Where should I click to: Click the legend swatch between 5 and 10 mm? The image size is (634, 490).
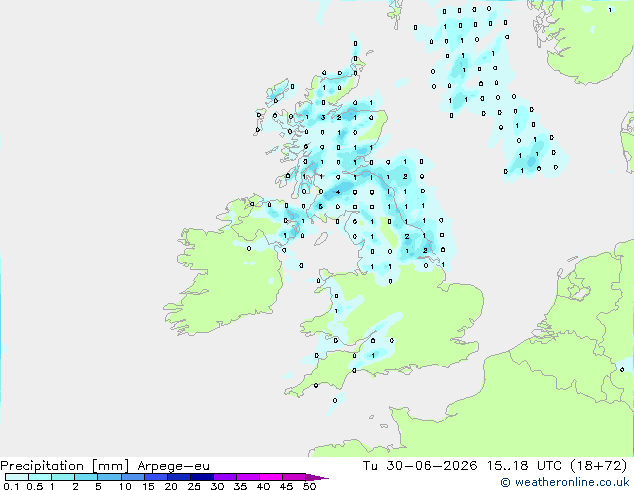109,477
